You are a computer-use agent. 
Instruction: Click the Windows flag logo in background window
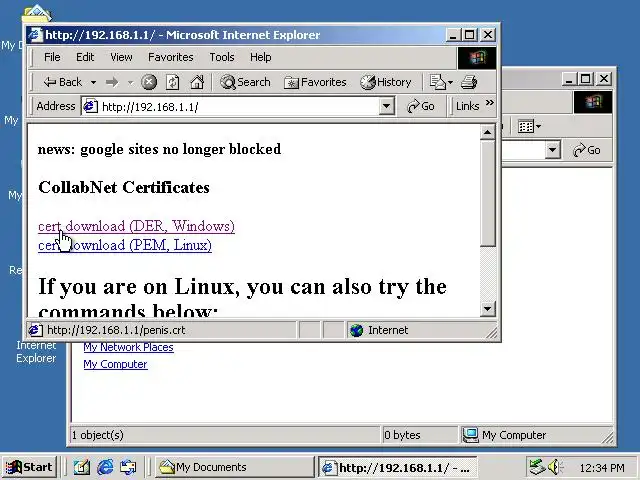pos(593,102)
